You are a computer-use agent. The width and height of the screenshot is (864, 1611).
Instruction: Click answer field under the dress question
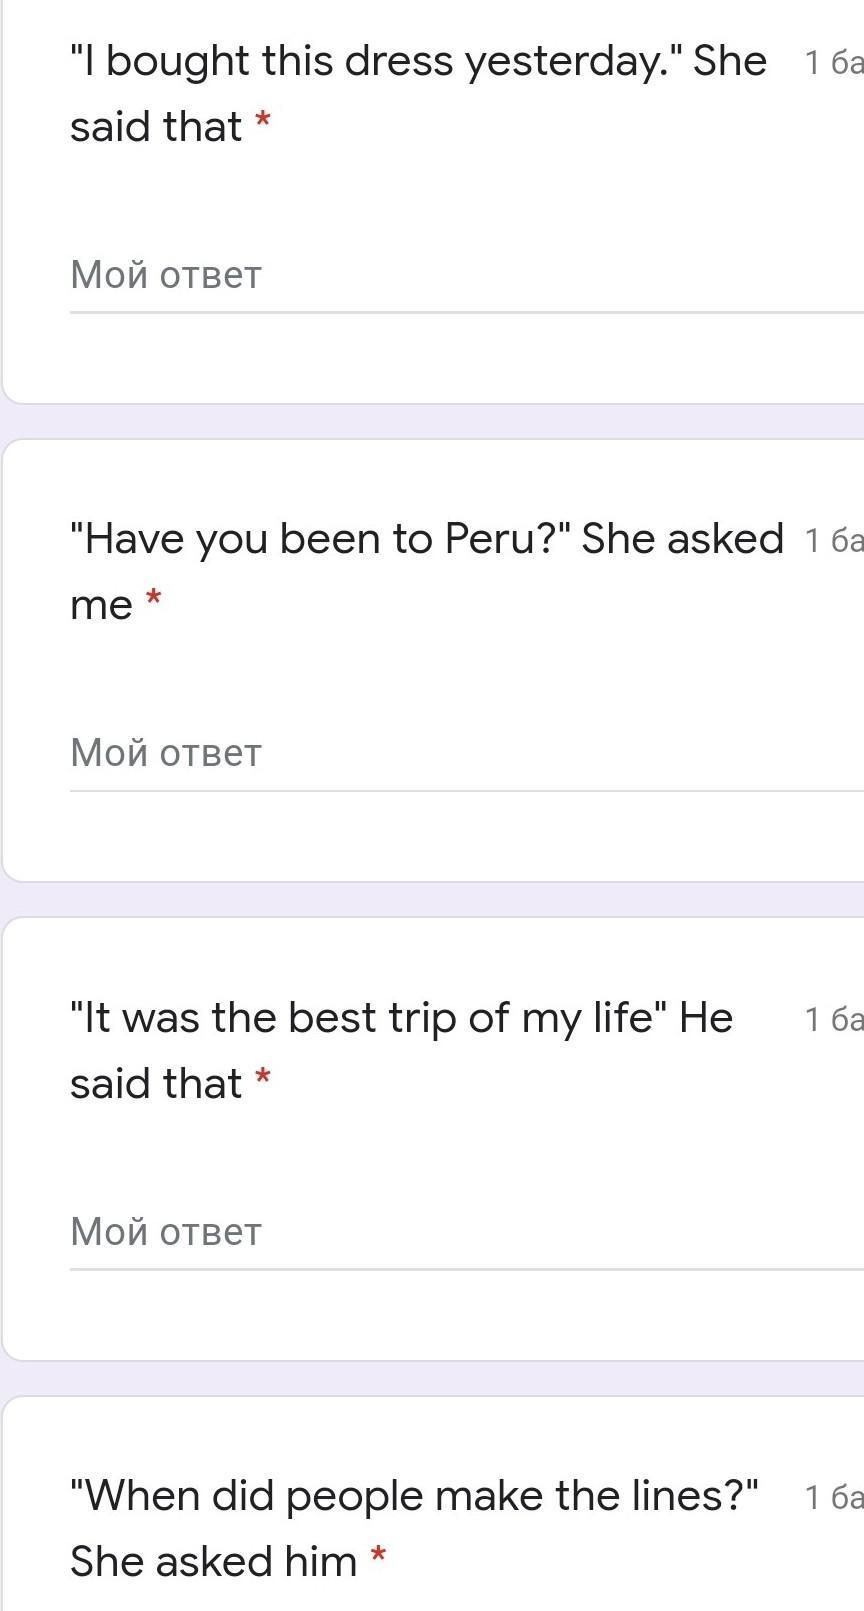point(460,275)
